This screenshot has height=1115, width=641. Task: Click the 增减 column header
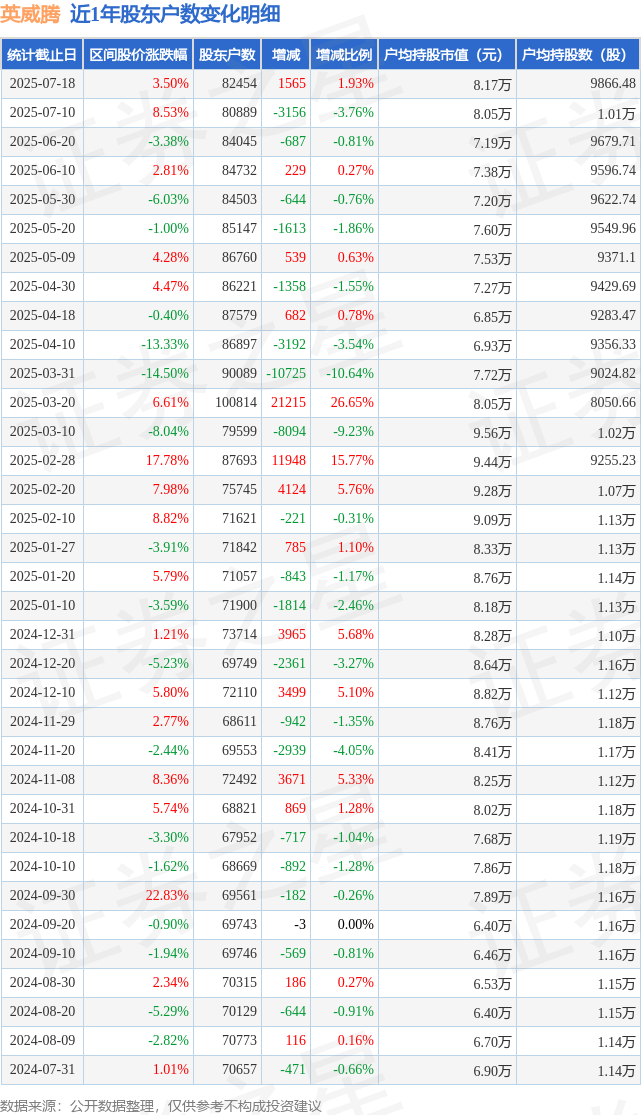tap(286, 55)
